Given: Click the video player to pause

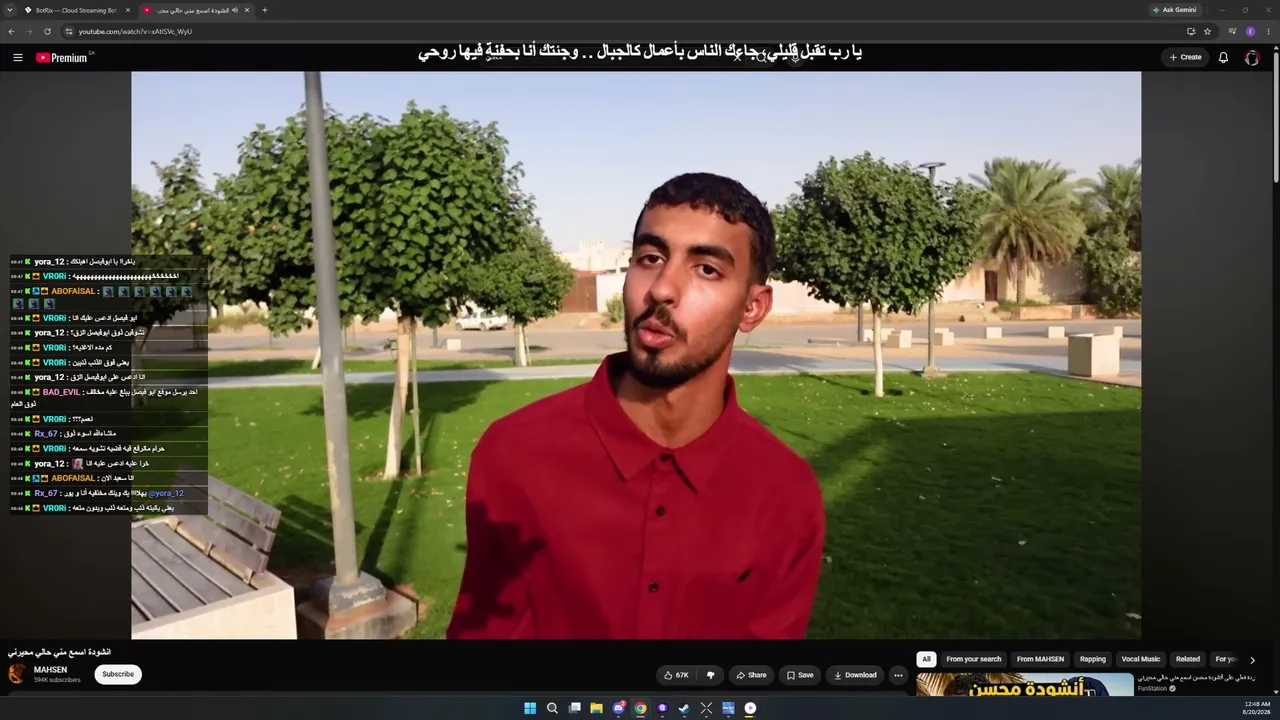Looking at the screenshot, I should tap(636, 355).
